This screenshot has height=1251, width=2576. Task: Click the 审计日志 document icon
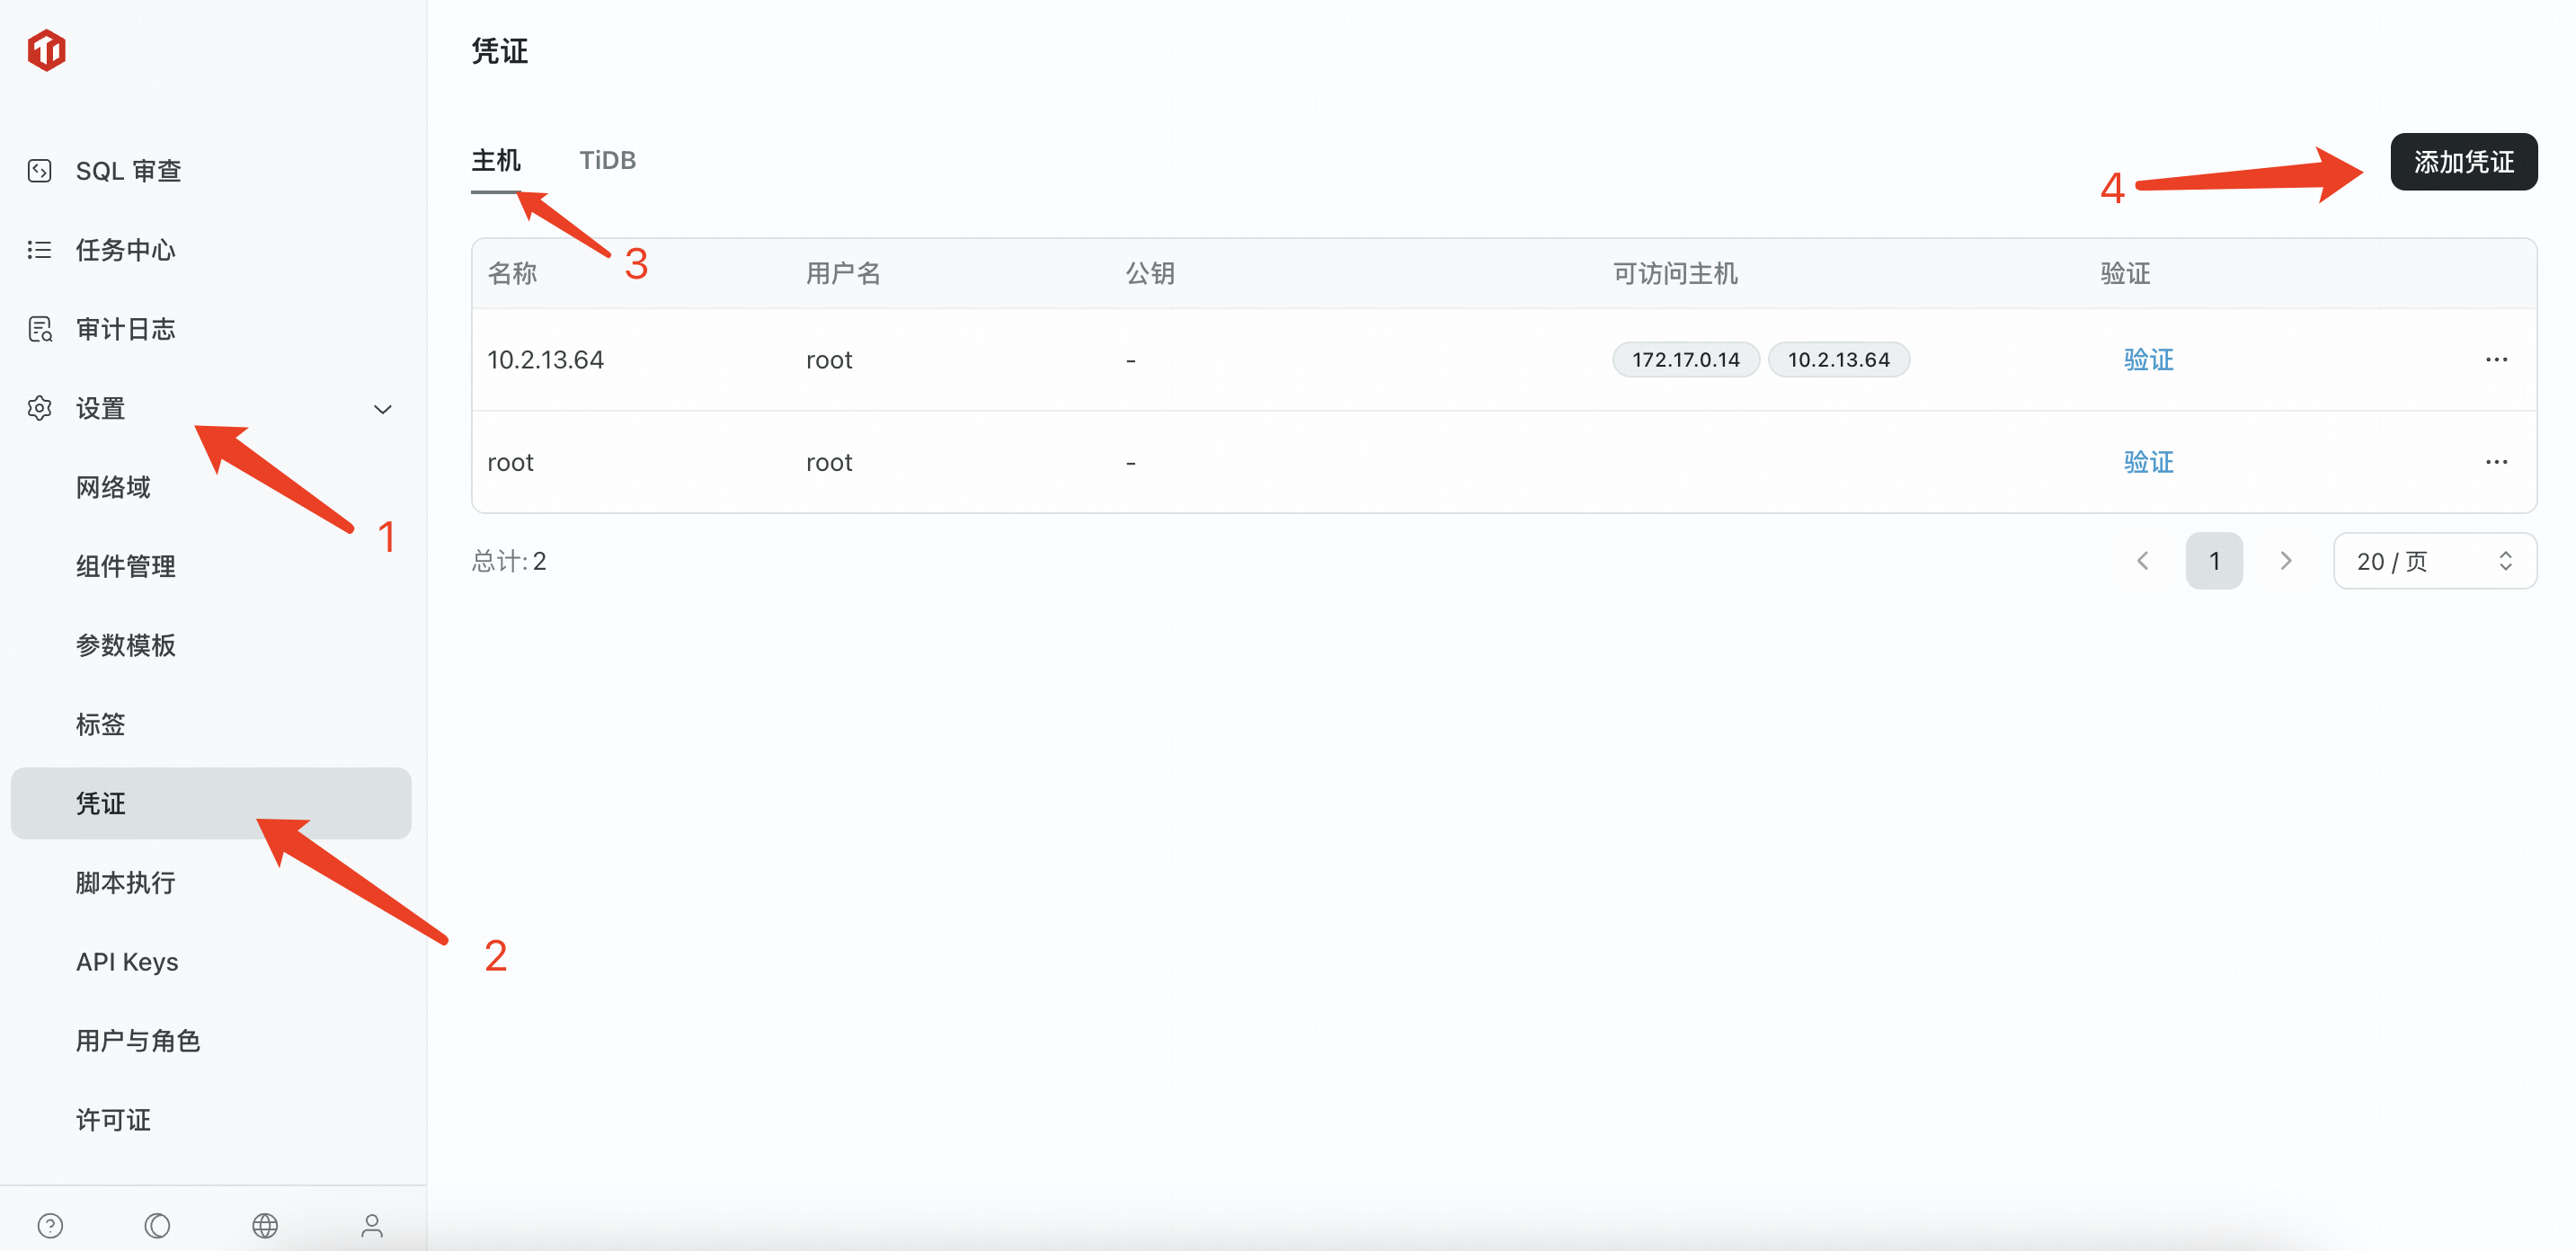[x=39, y=328]
